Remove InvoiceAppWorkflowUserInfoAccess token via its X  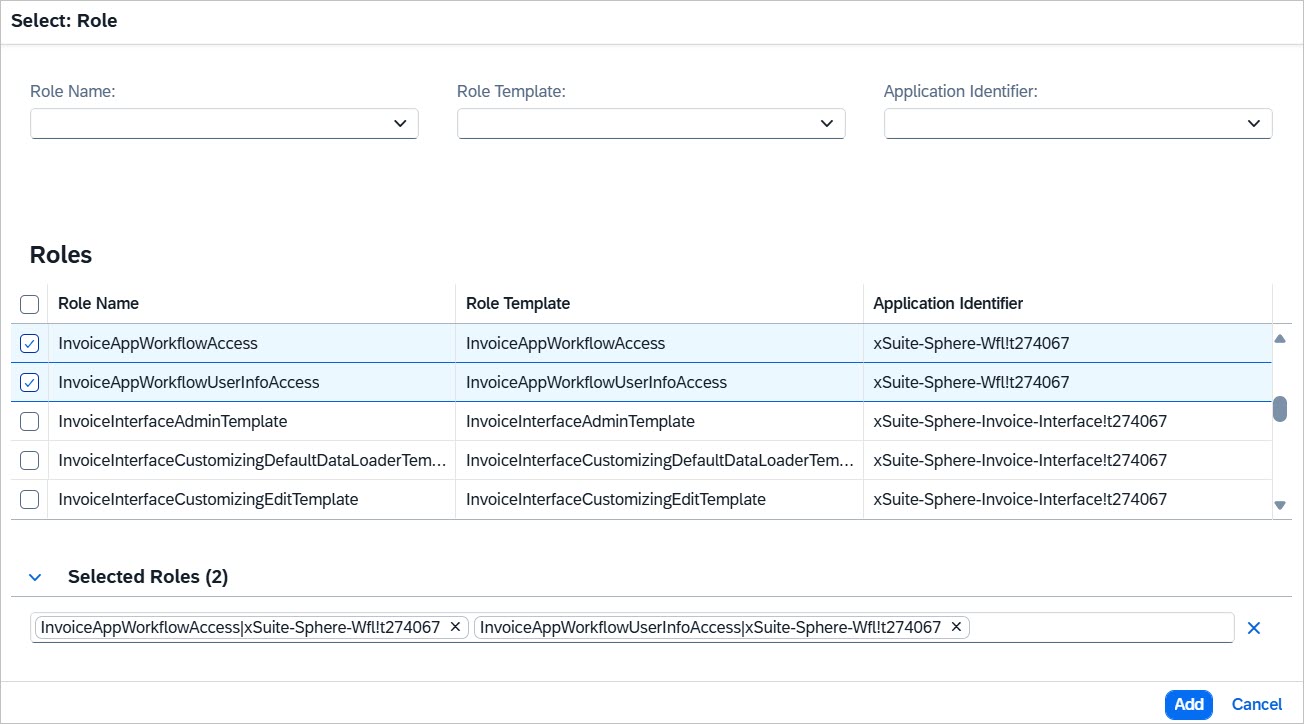[956, 627]
